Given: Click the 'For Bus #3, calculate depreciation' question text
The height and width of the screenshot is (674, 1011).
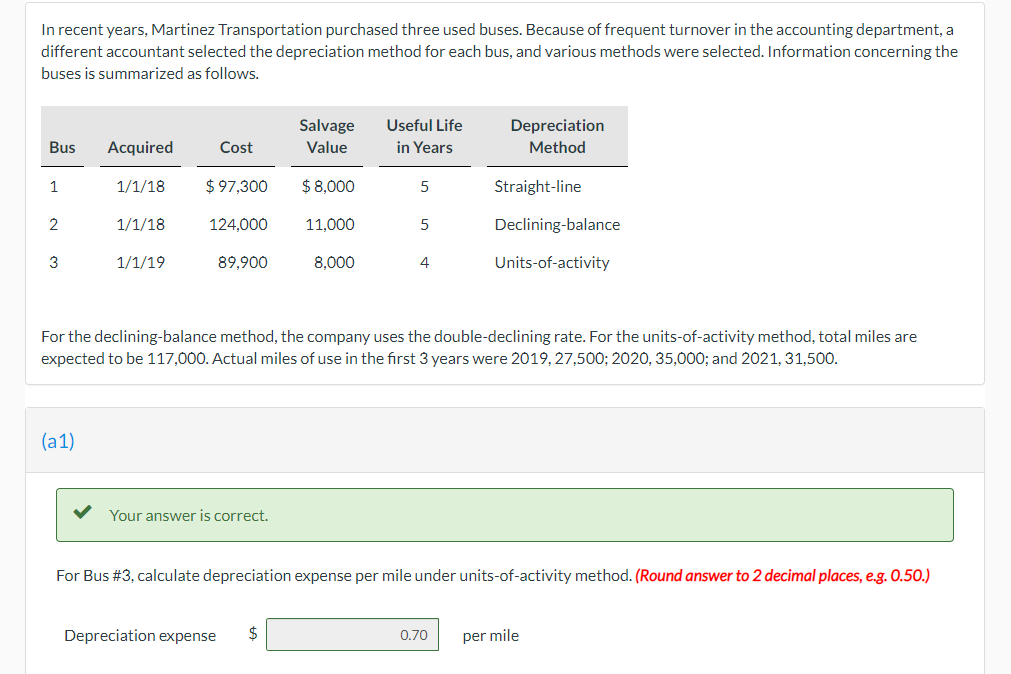Looking at the screenshot, I should 344,575.
